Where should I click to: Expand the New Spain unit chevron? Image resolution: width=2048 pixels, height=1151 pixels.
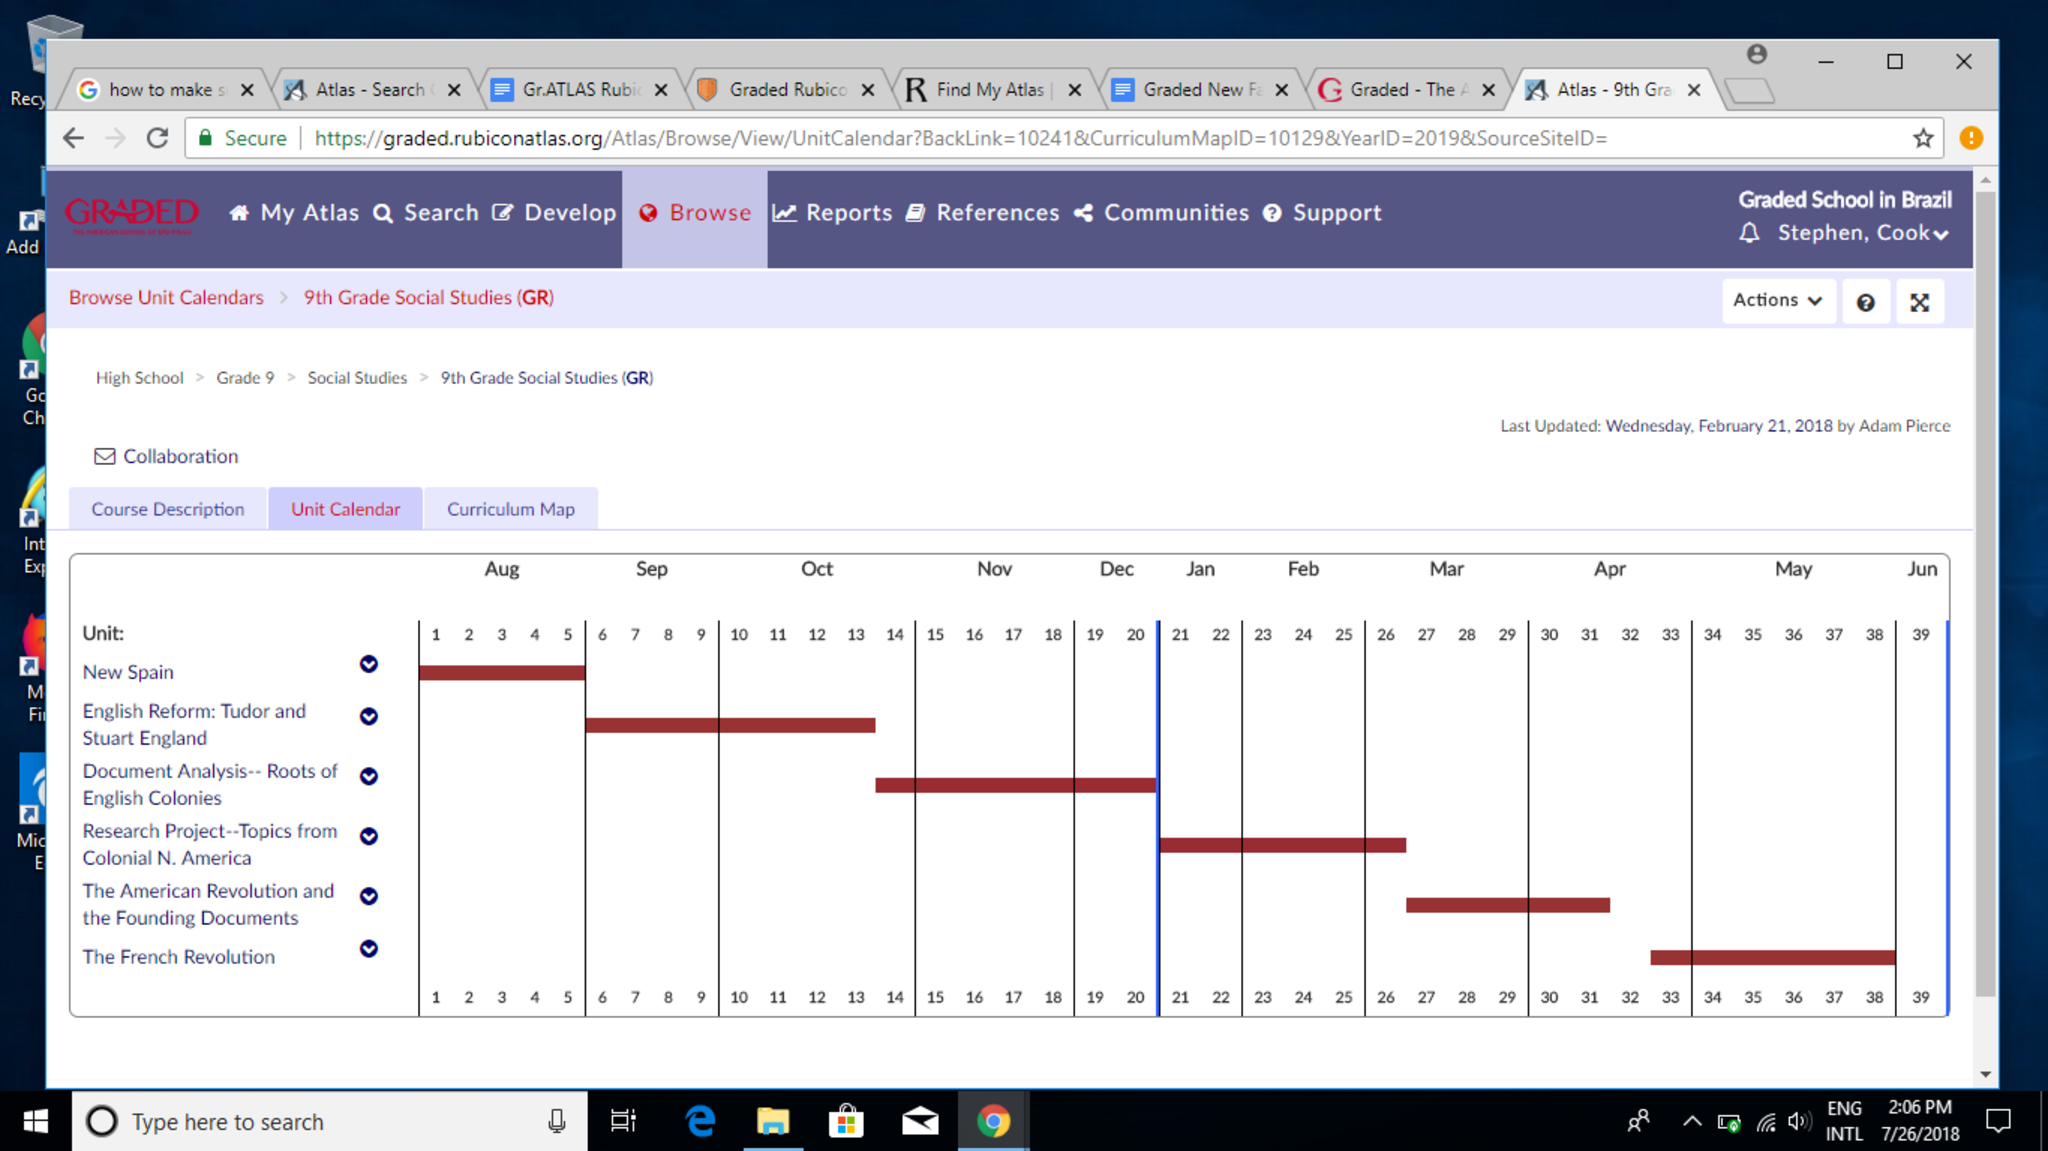[369, 664]
